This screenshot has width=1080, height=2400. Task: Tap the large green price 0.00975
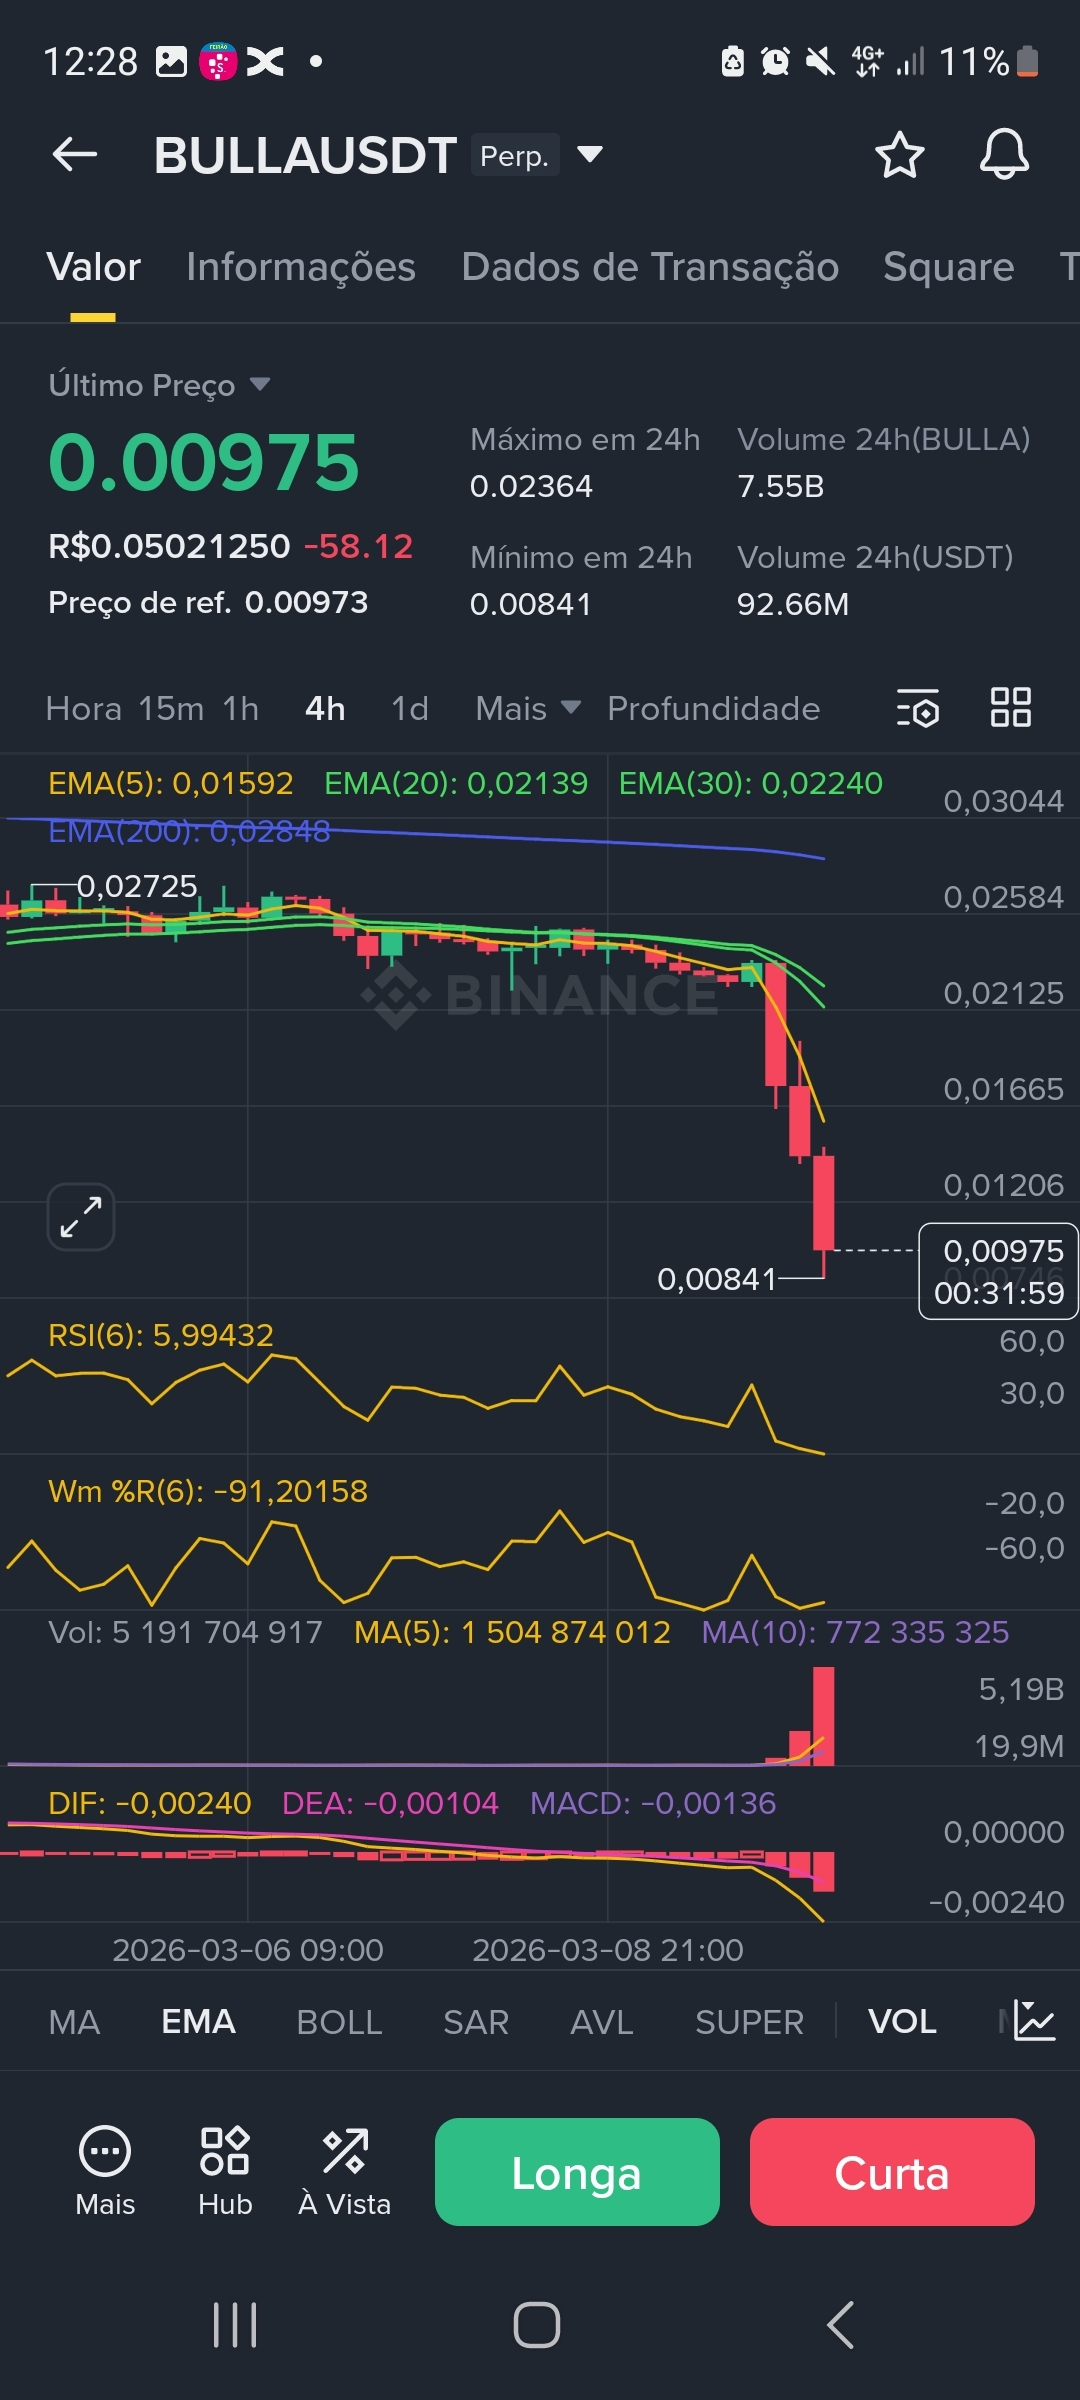(204, 462)
